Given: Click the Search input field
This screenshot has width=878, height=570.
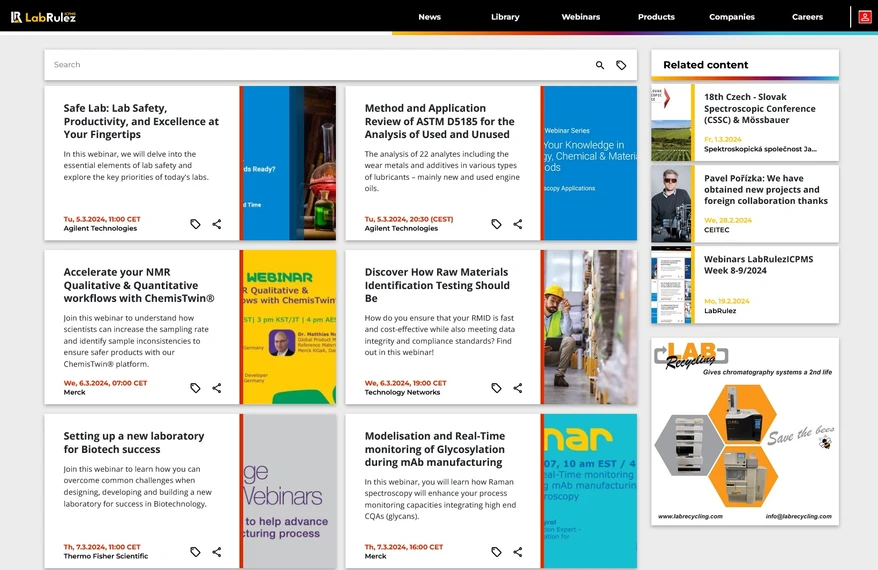Looking at the screenshot, I should (x=319, y=65).
